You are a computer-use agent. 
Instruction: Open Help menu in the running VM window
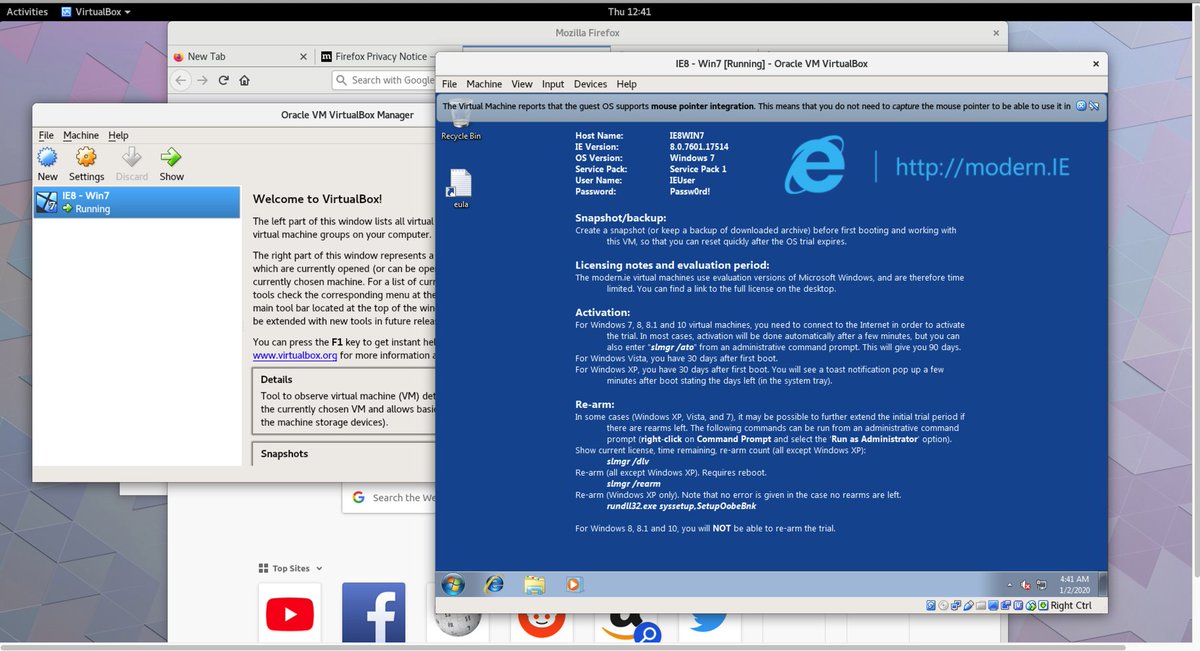click(626, 84)
